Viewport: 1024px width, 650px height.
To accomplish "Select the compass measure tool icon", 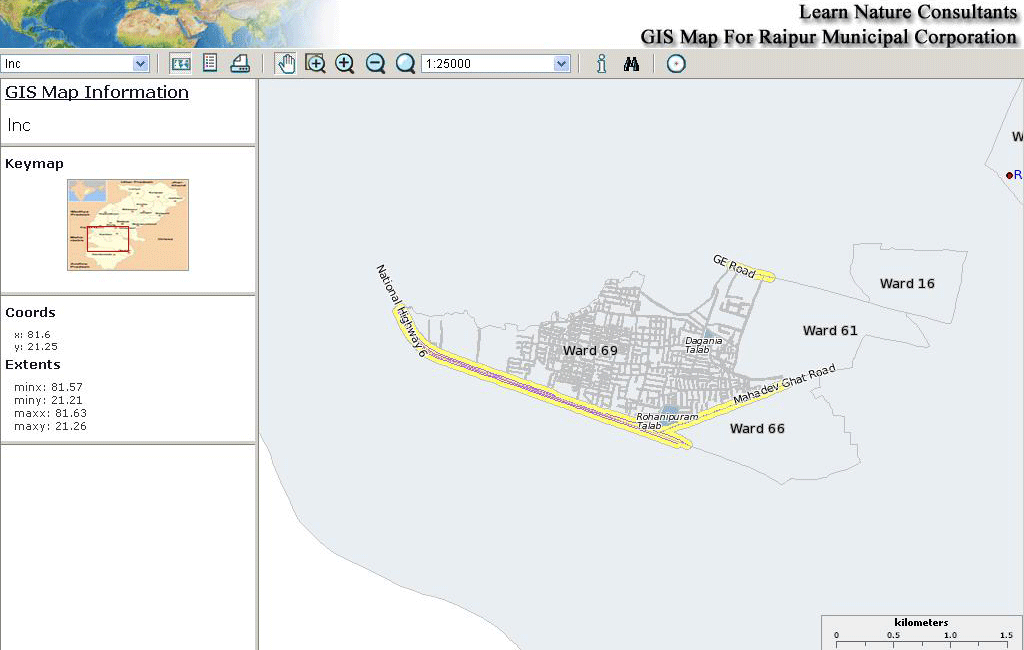I will click(676, 63).
